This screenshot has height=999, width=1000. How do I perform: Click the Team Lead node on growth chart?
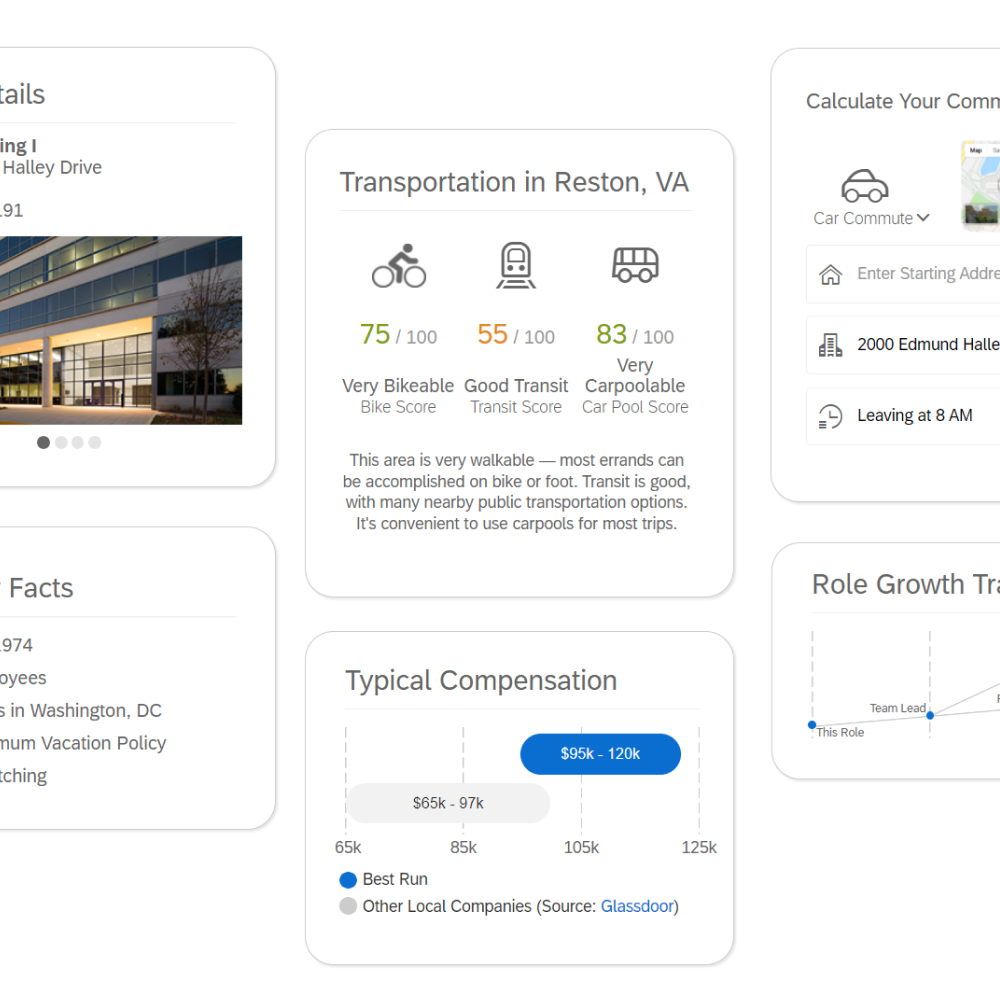pyautogui.click(x=930, y=715)
